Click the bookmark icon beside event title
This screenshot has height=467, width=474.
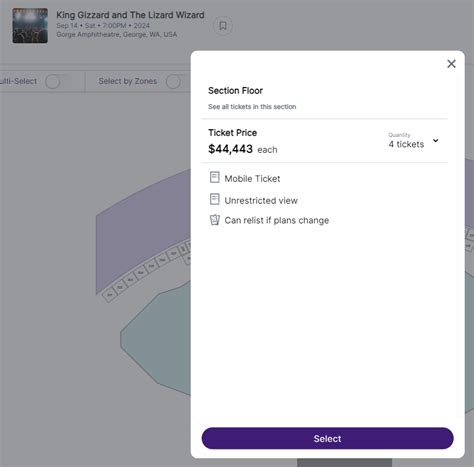[x=223, y=26]
